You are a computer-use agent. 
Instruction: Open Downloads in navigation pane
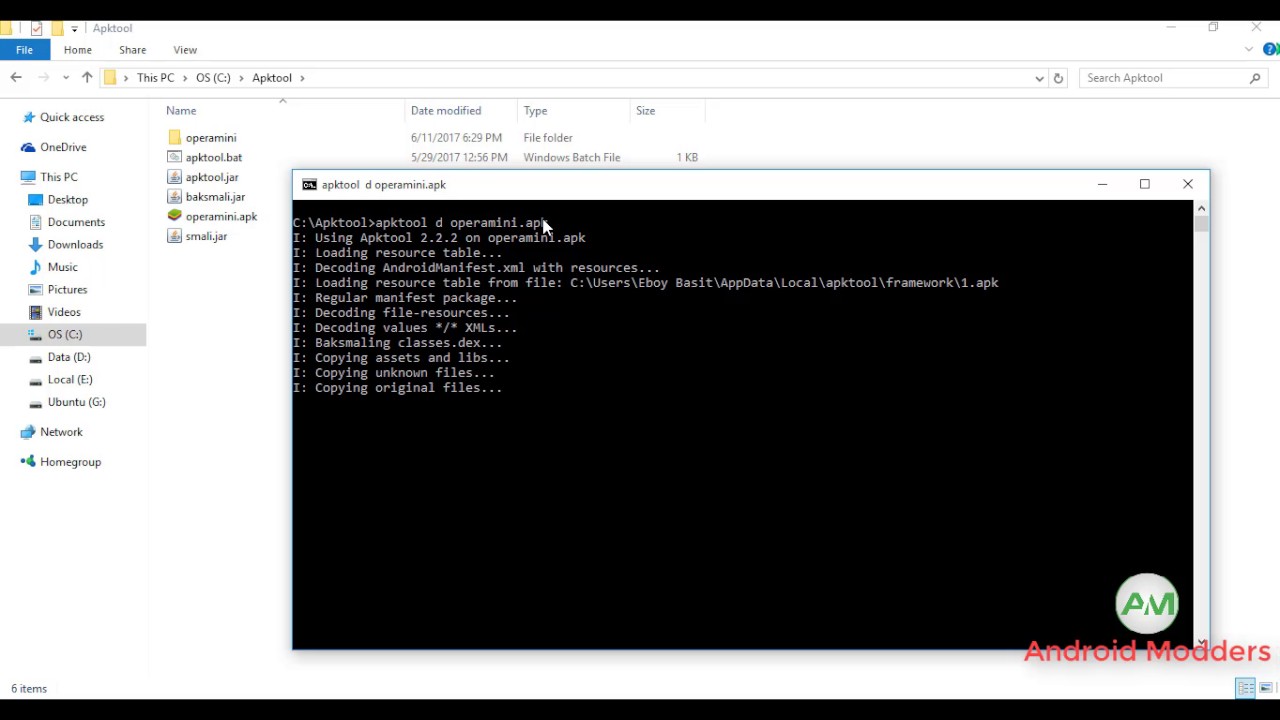(75, 245)
